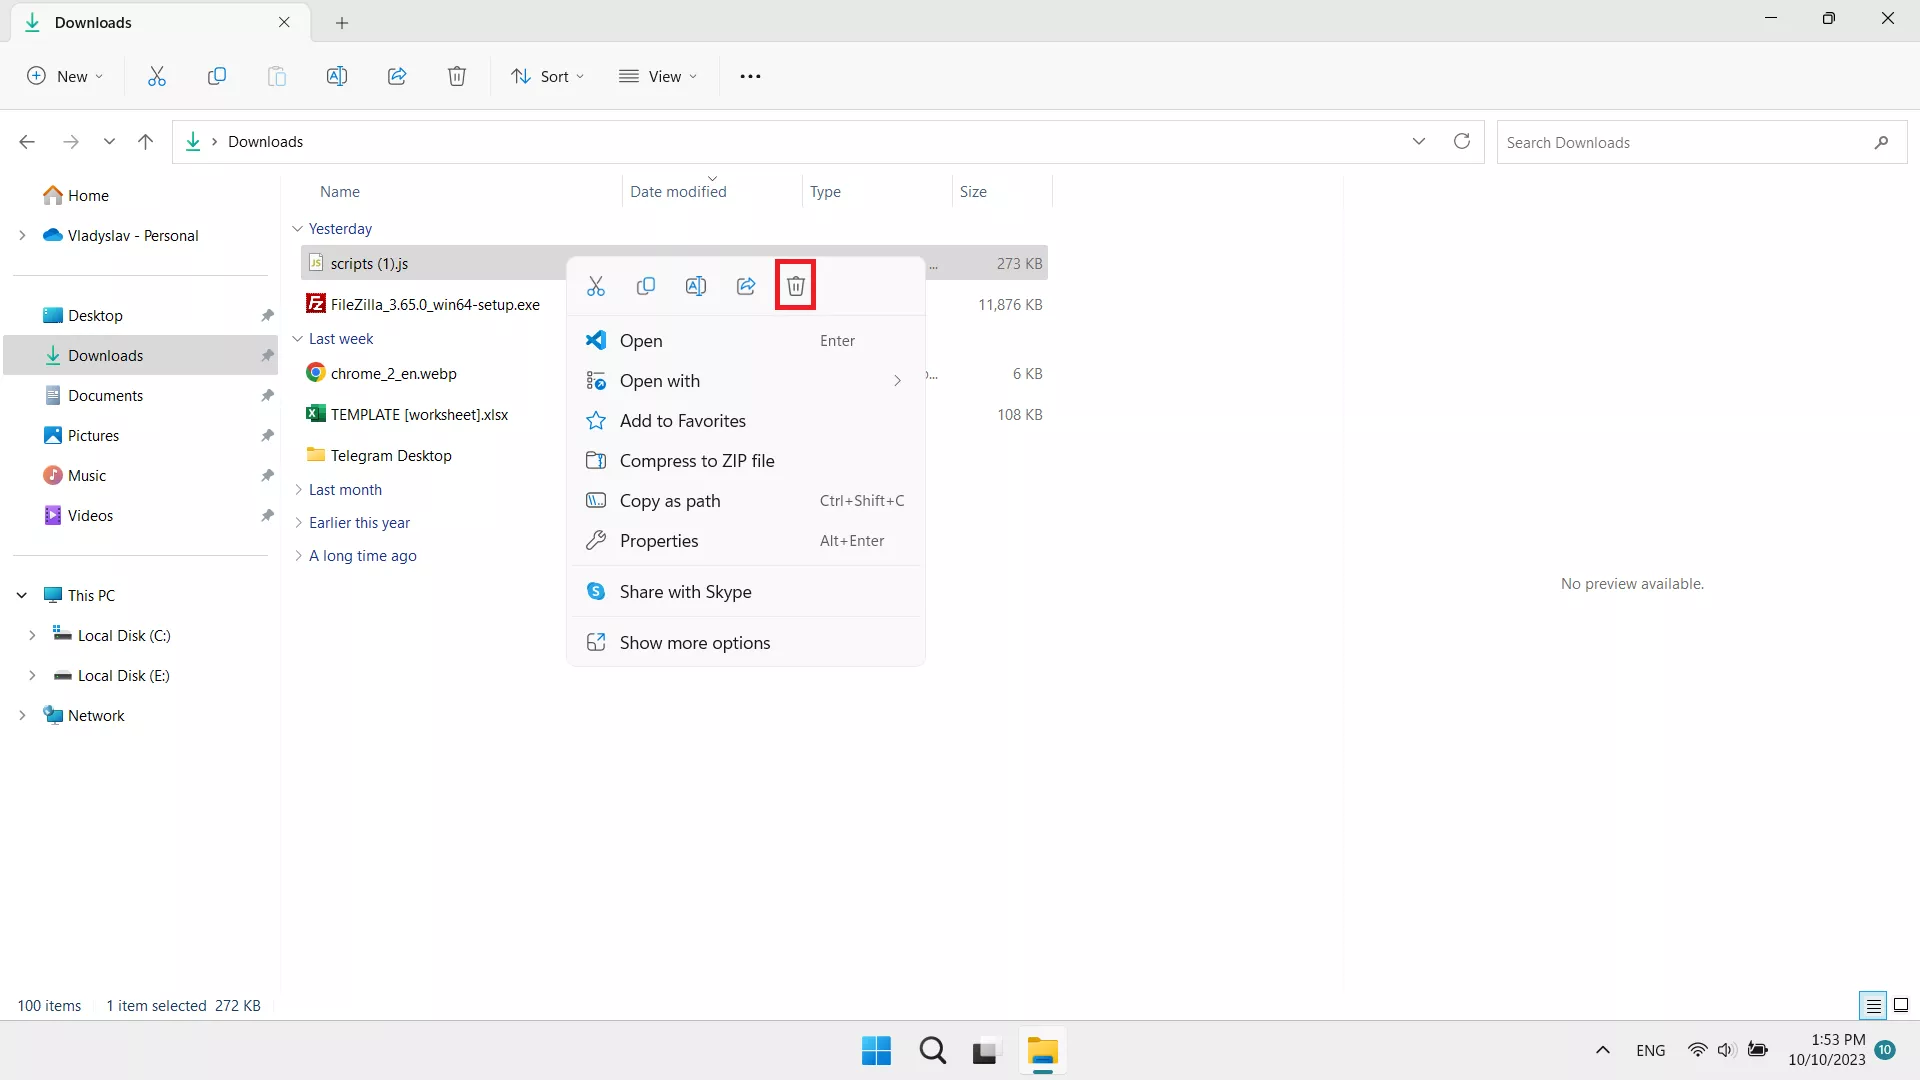The width and height of the screenshot is (1920, 1080).
Task: Unpin Desktop from Quick access sidebar
Action: [x=267, y=316]
